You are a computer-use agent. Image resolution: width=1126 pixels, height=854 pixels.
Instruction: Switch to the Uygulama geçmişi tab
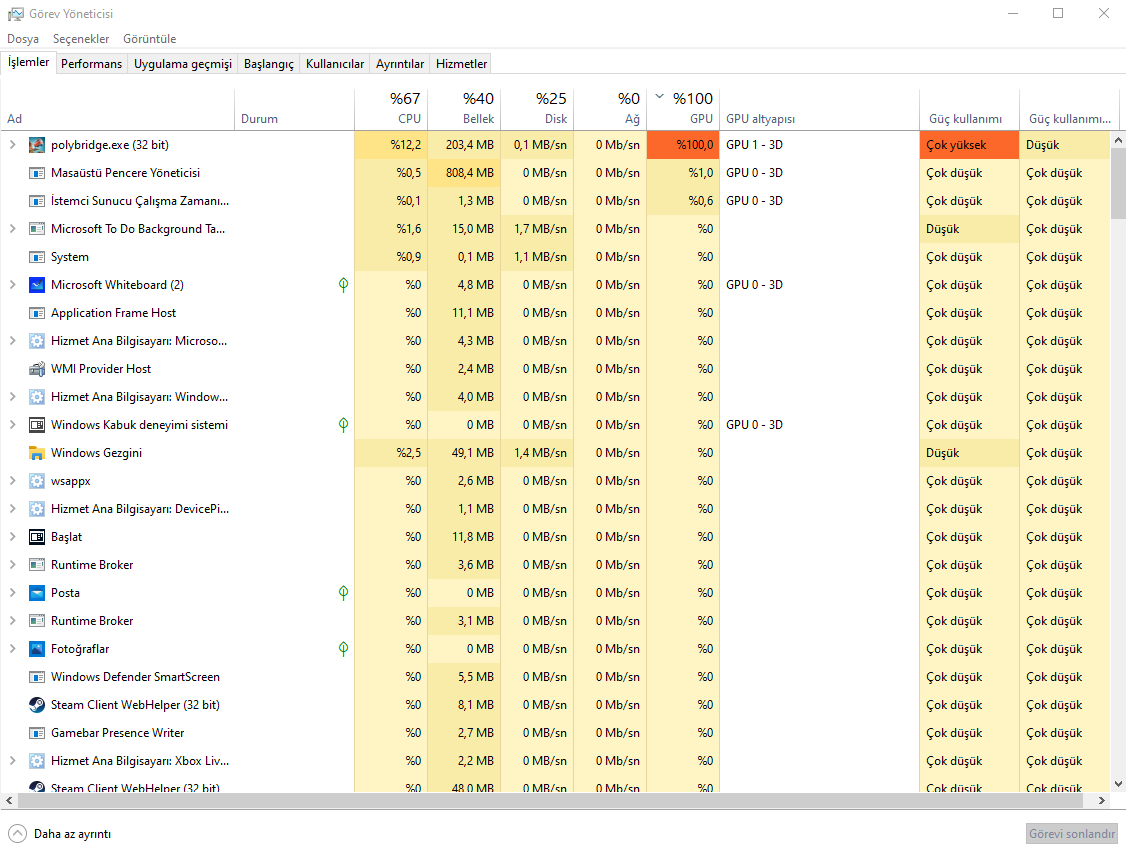click(x=183, y=64)
